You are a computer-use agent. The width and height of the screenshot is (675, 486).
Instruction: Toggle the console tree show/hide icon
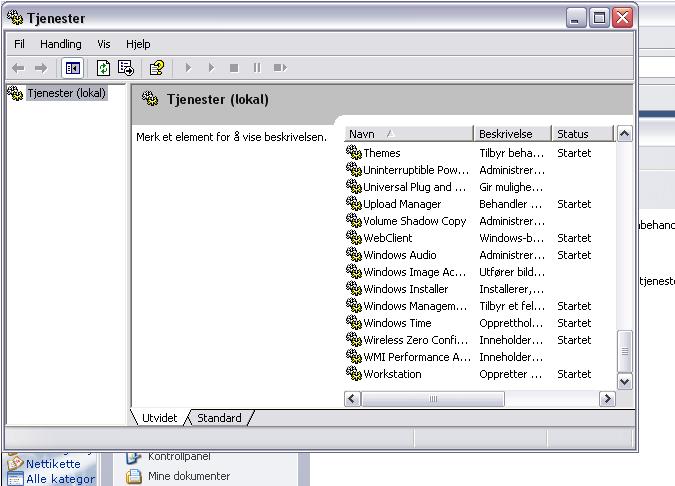coord(72,68)
